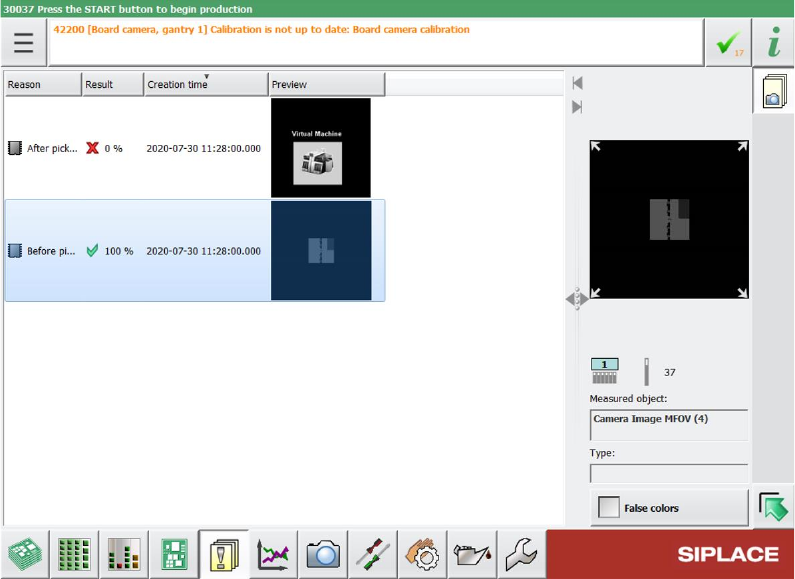Screen dimensions: 795x579
Task: Sort by Result column header
Action: click(113, 84)
